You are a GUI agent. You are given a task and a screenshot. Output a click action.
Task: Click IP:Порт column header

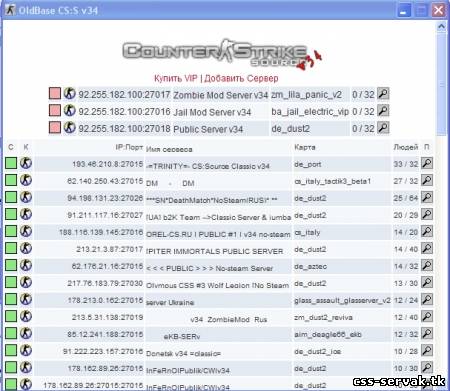click(x=129, y=147)
